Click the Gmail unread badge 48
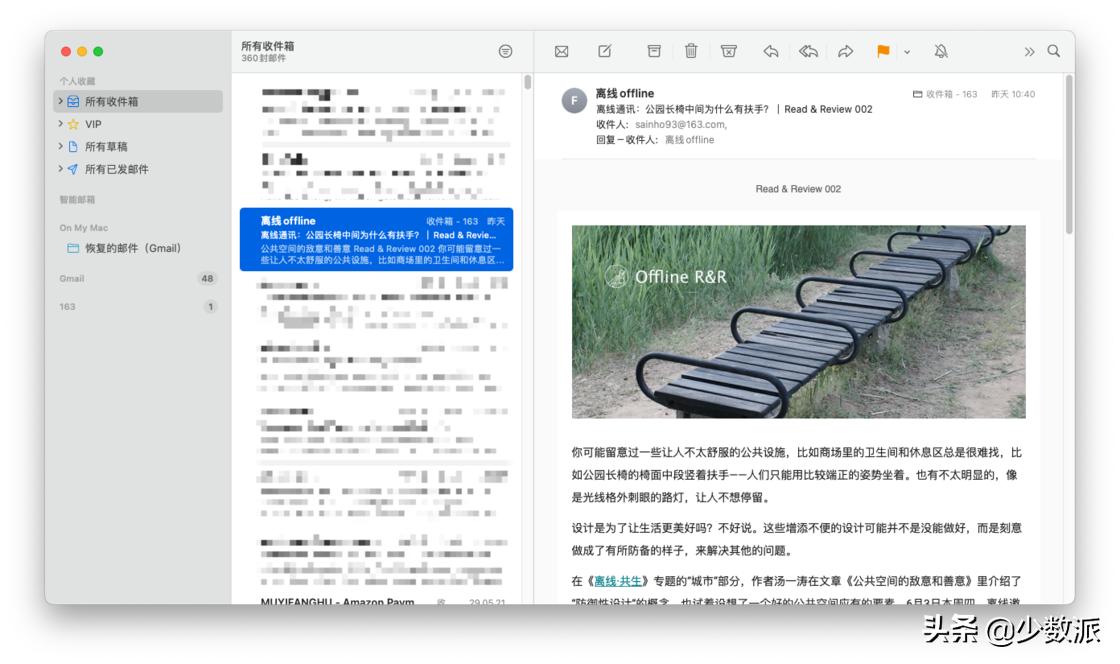This screenshot has width=1120, height=664. (x=207, y=278)
